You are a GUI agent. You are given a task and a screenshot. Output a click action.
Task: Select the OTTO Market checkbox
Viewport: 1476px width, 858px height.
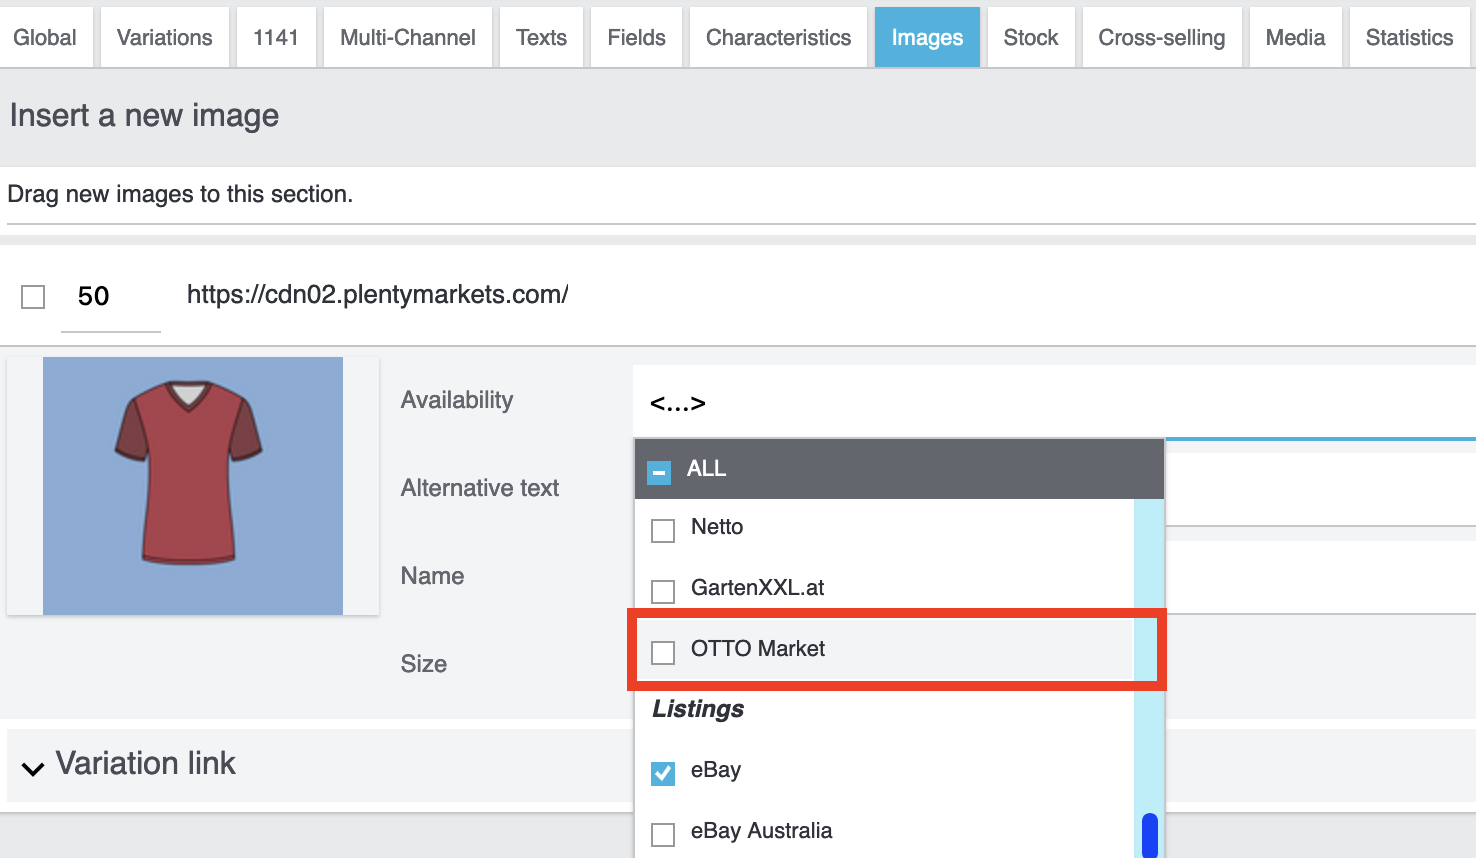pos(663,652)
